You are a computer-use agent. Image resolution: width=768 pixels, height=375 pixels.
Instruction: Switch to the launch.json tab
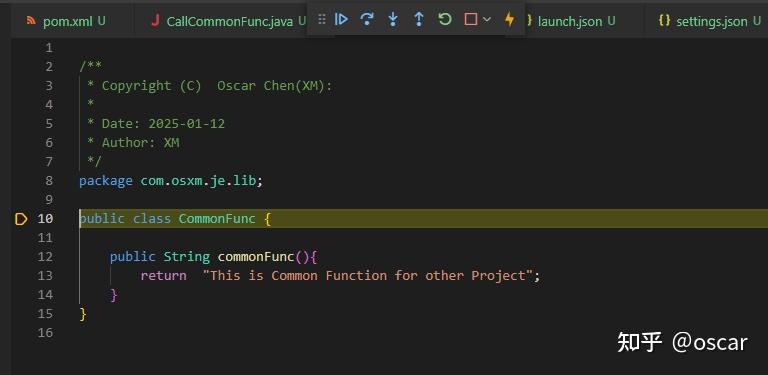pyautogui.click(x=571, y=21)
